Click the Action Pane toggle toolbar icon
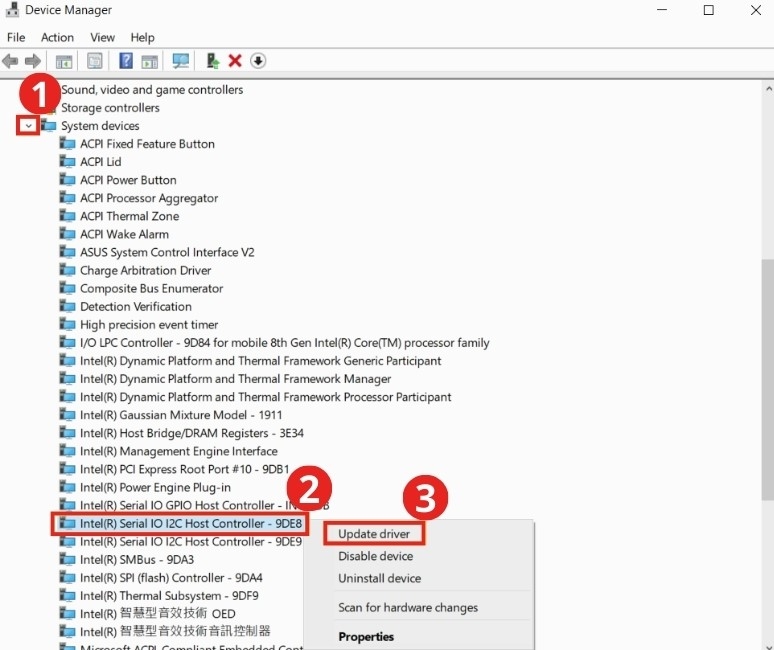The image size is (774, 650). (150, 61)
